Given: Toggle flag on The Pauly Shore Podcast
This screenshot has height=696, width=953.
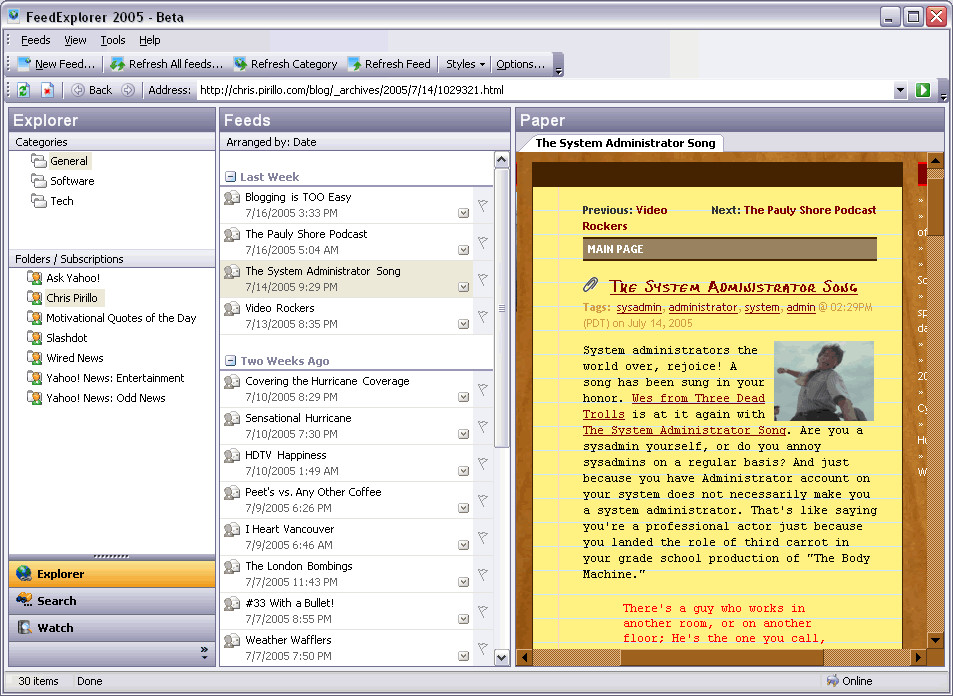Looking at the screenshot, I should (483, 243).
